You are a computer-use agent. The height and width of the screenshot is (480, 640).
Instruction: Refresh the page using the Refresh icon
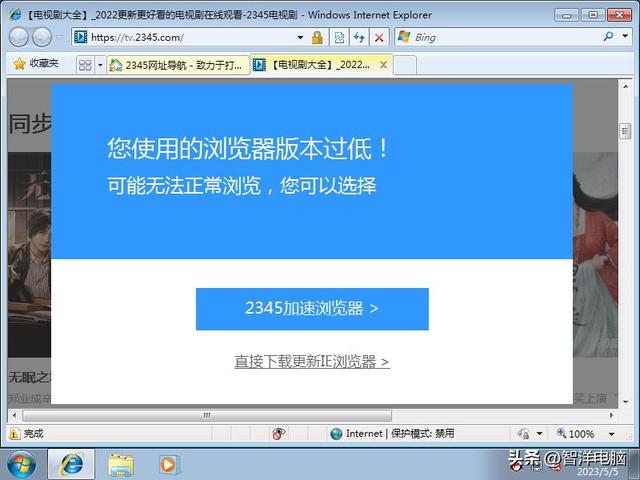coord(359,38)
